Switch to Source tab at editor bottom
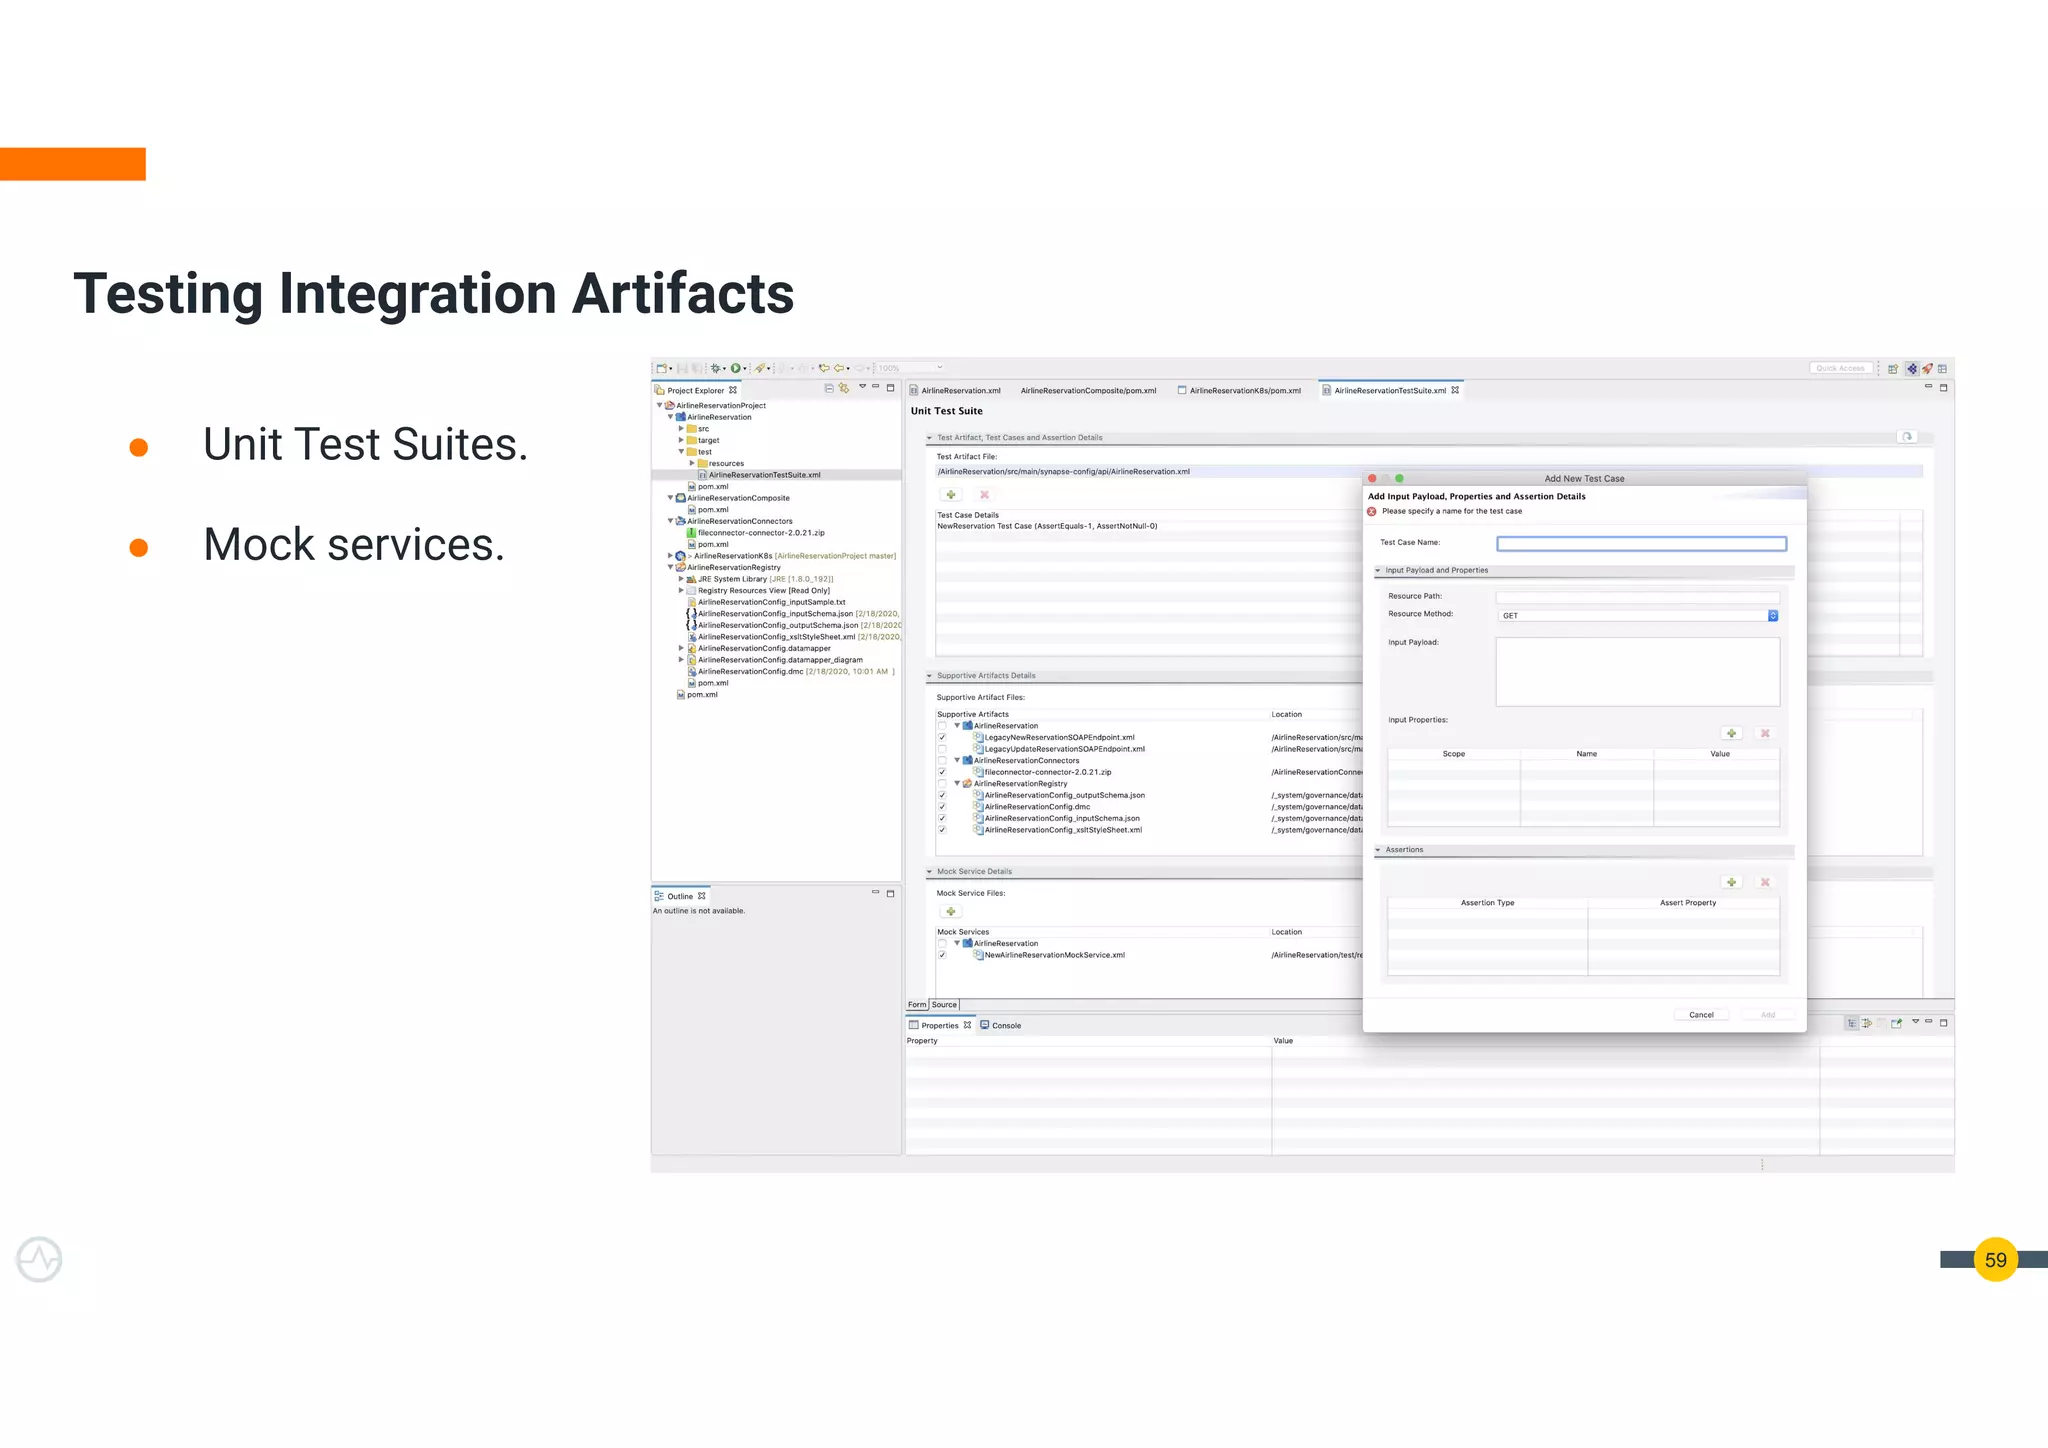Image resolution: width=2048 pixels, height=1448 pixels. (944, 1005)
